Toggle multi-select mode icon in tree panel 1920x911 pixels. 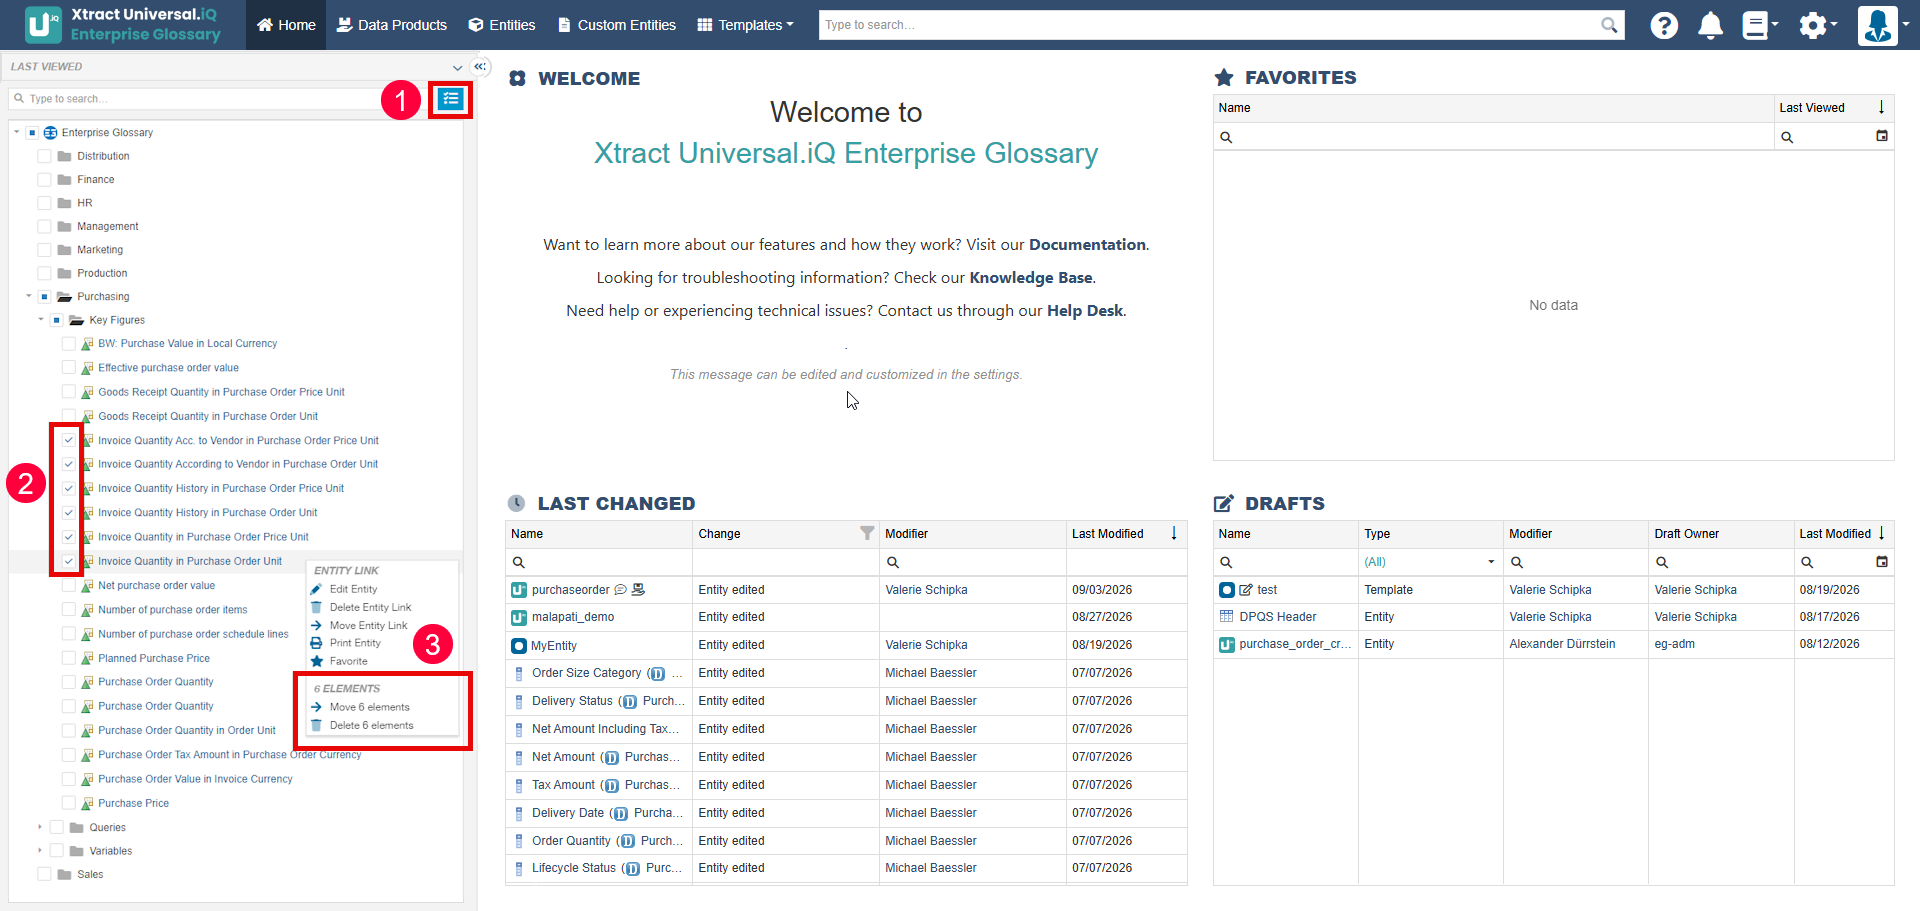451,99
